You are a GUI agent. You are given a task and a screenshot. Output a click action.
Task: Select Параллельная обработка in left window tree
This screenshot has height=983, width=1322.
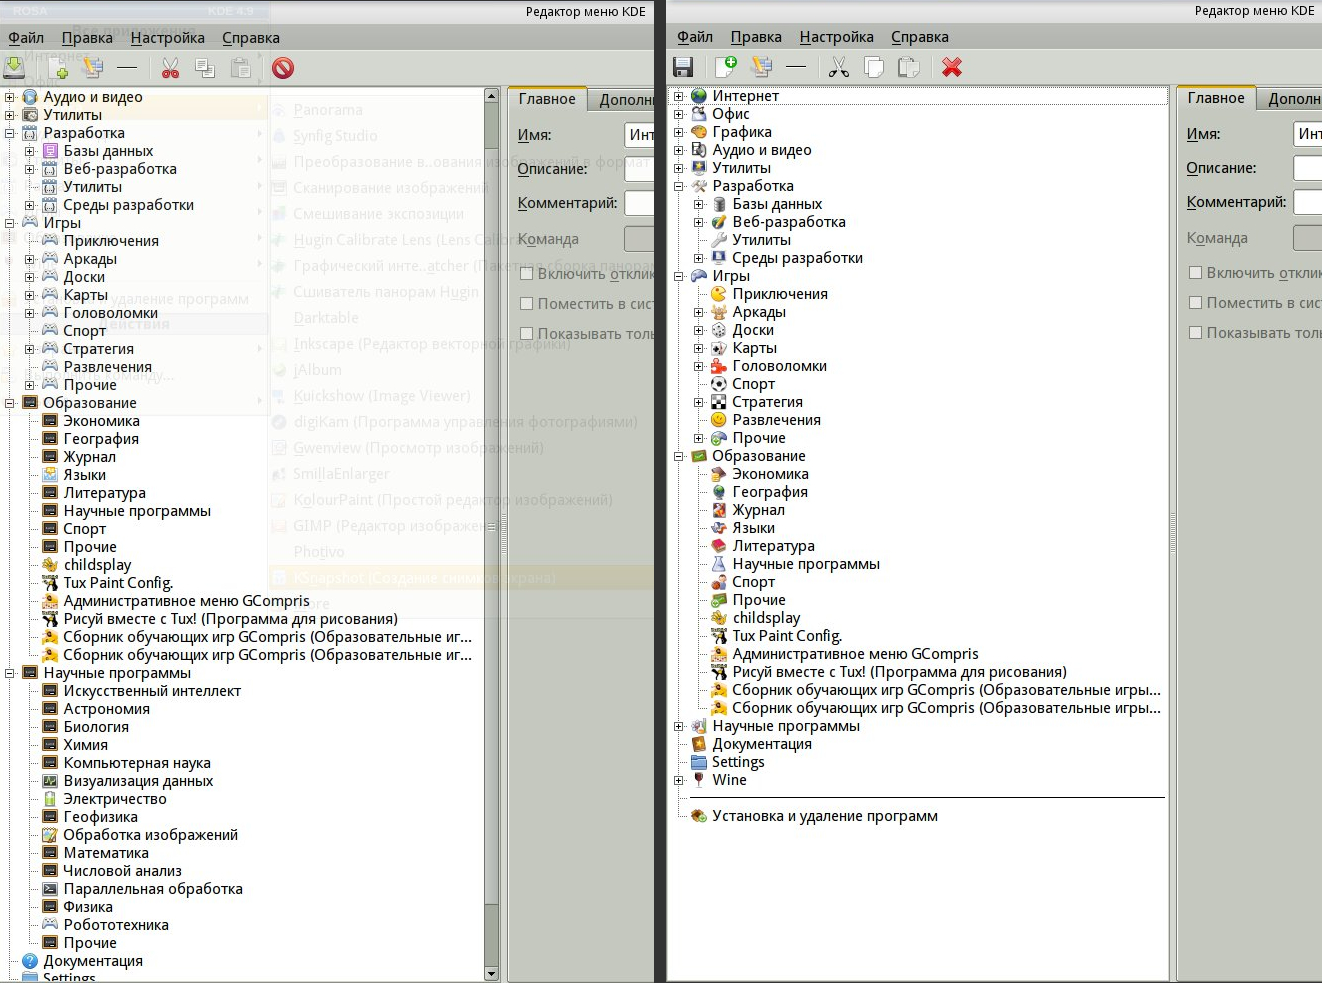pos(153,889)
